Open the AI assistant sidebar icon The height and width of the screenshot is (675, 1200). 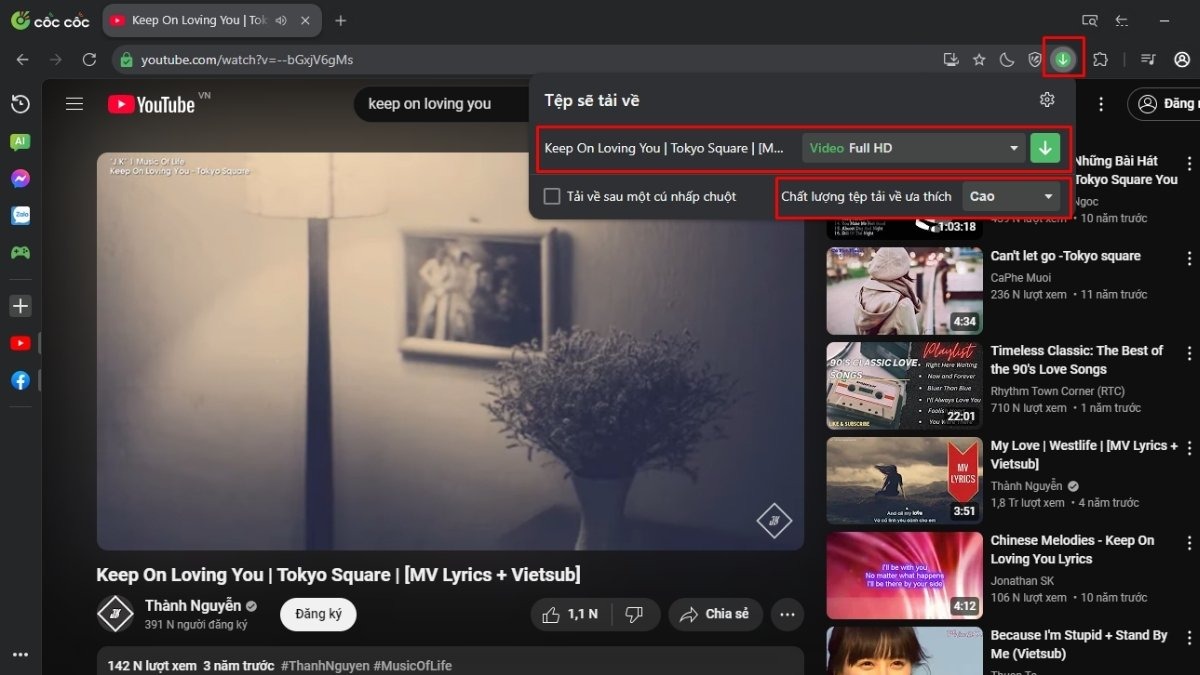coord(20,142)
